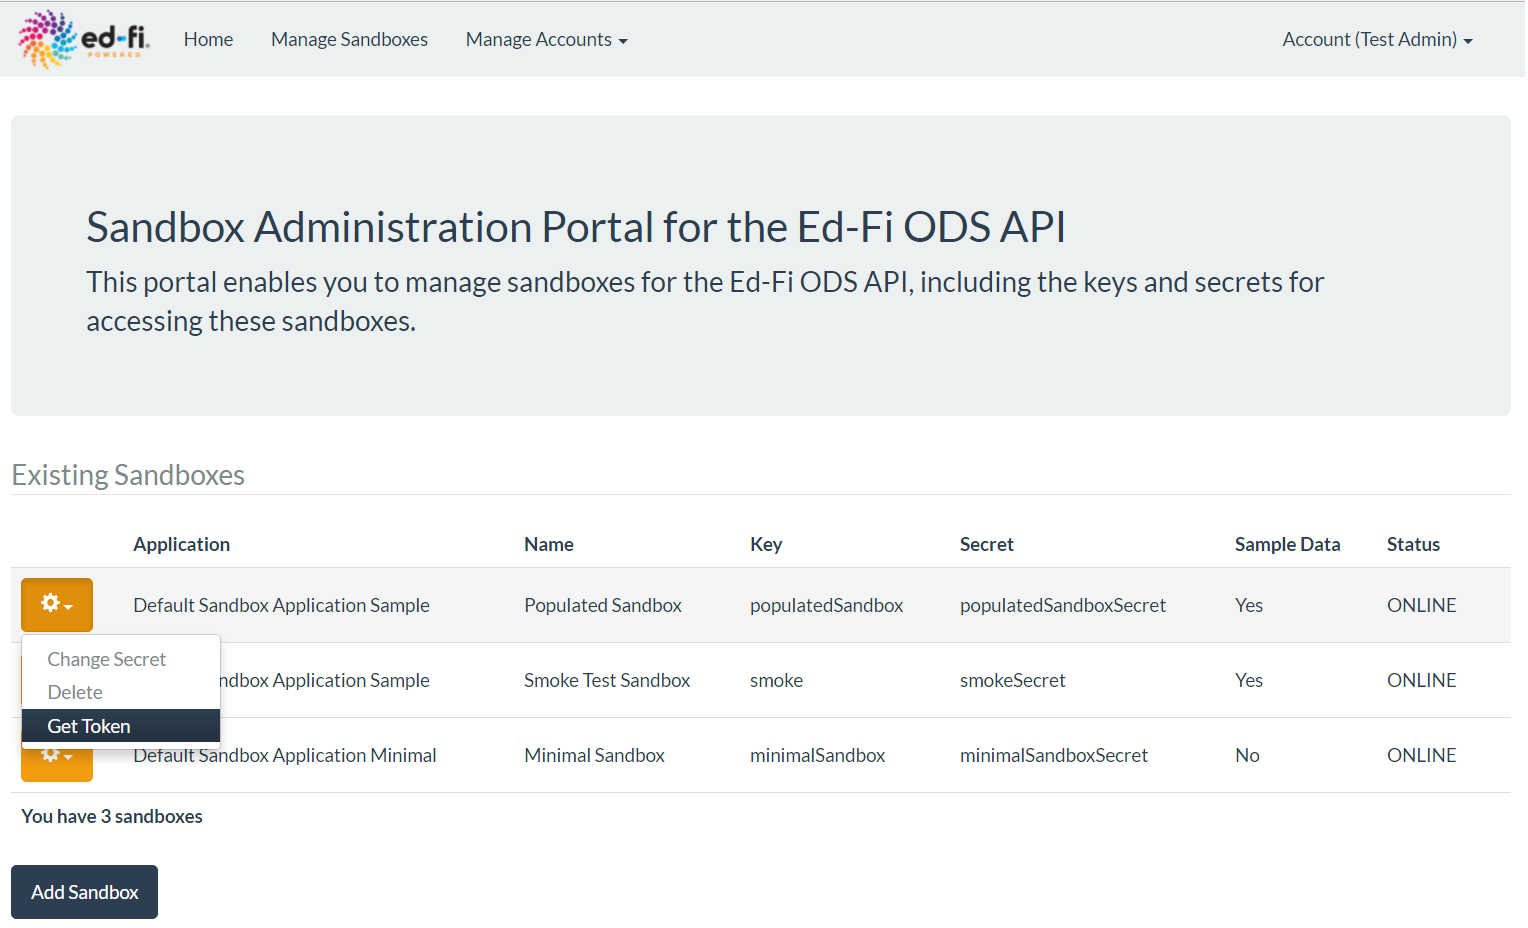Click the Application column header
1528x928 pixels.
coord(182,544)
